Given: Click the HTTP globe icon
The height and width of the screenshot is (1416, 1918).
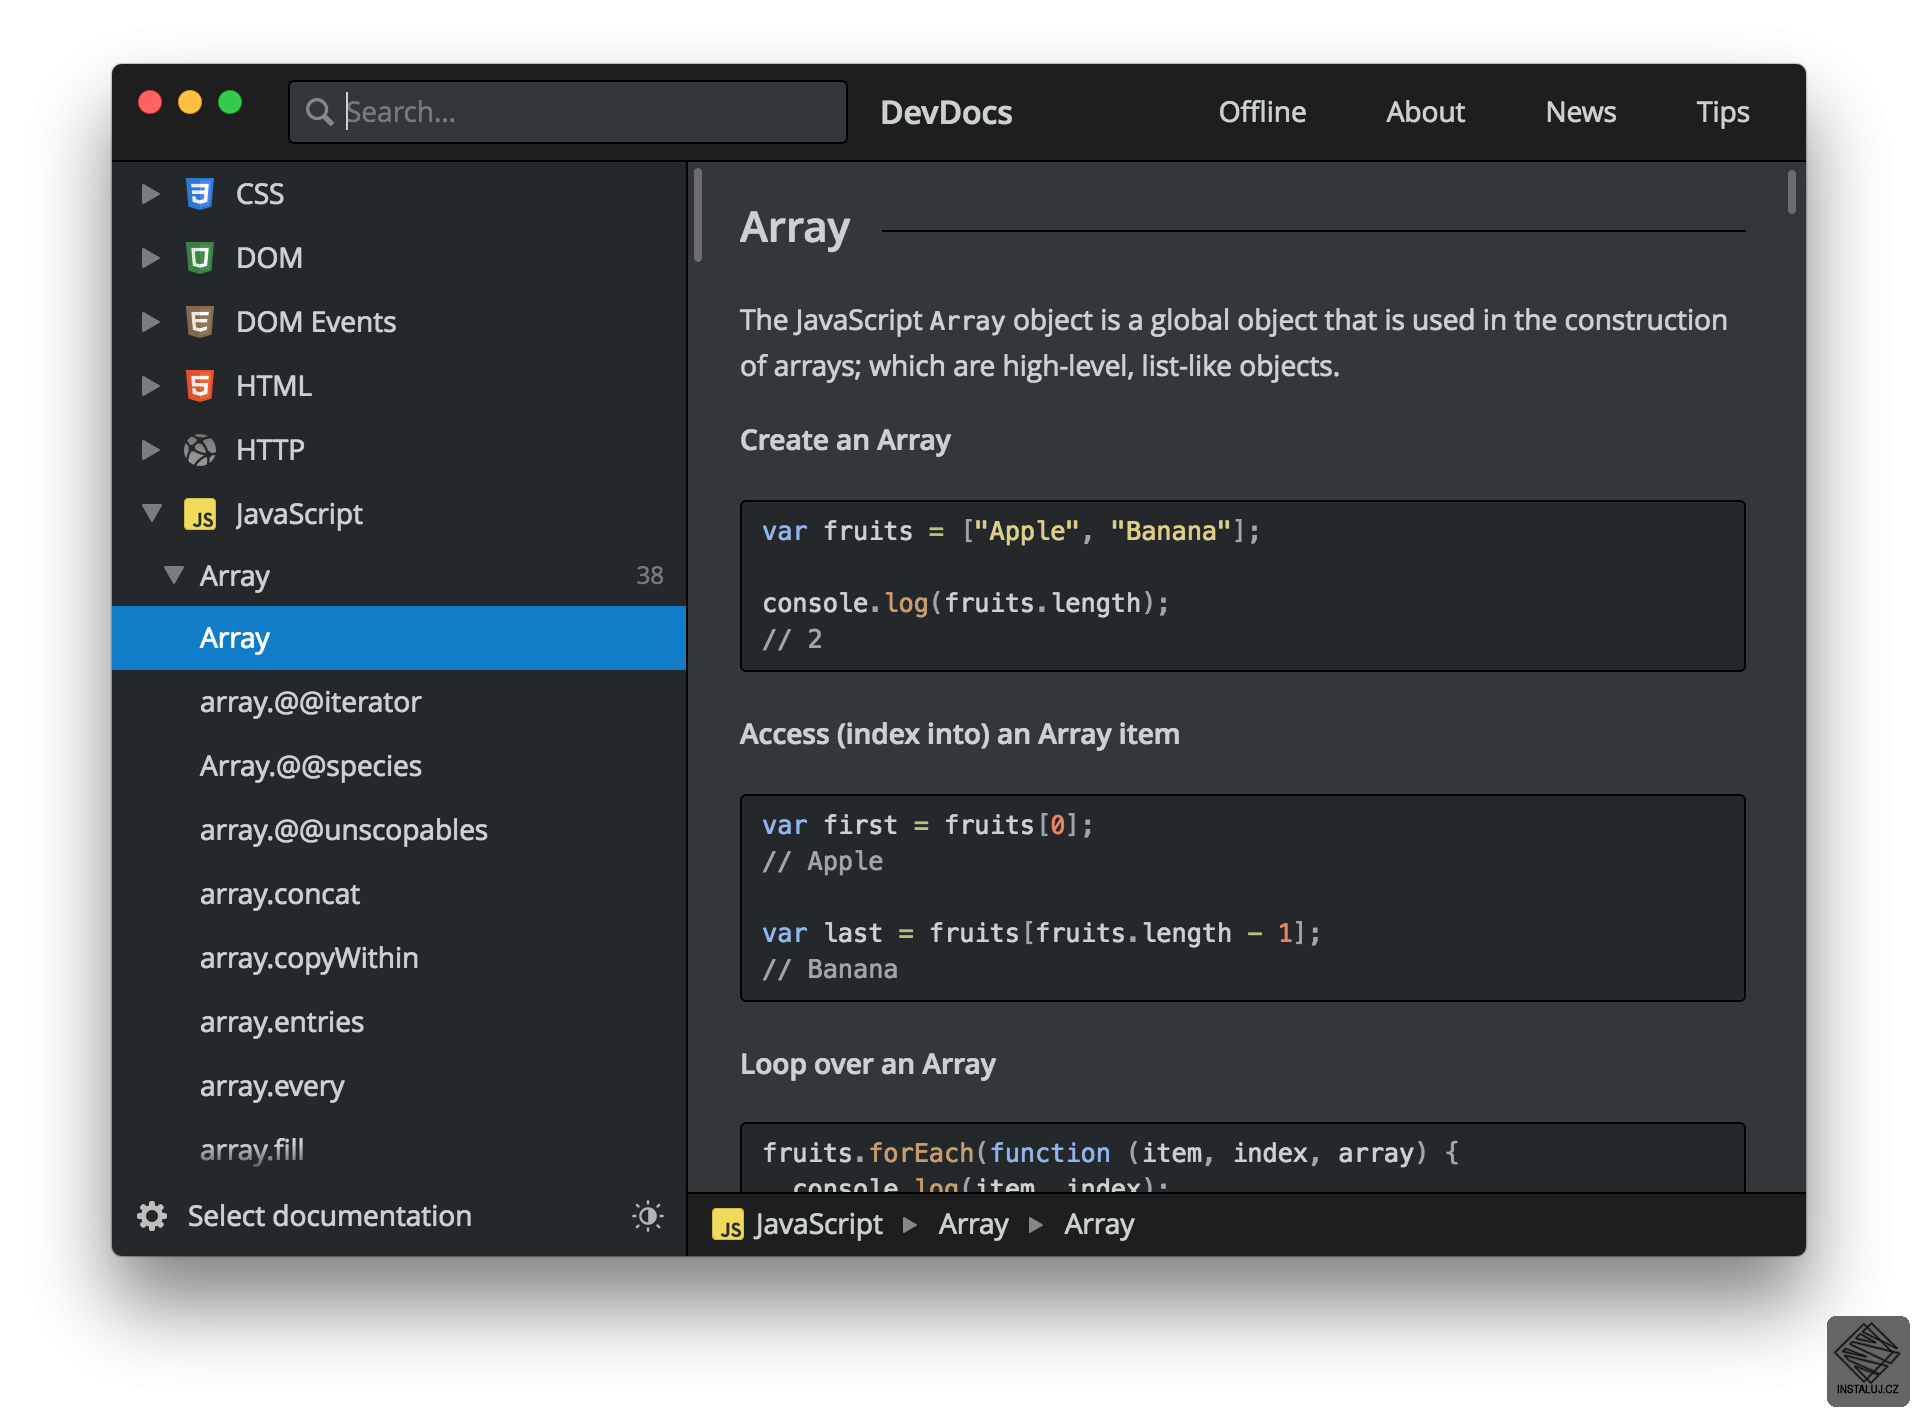Looking at the screenshot, I should point(200,450).
